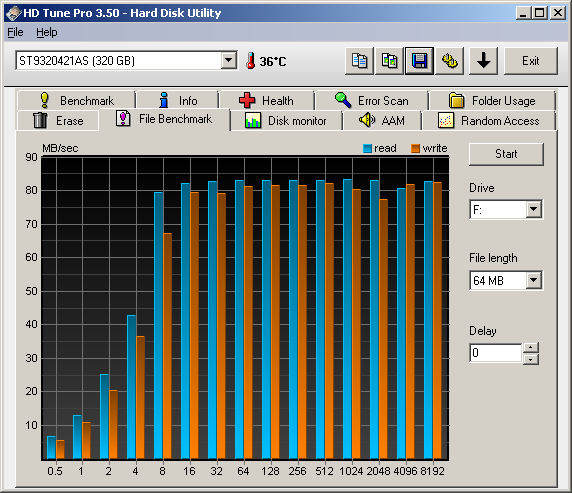This screenshot has height=493, width=572.
Task: Start the file benchmark
Action: pos(506,154)
